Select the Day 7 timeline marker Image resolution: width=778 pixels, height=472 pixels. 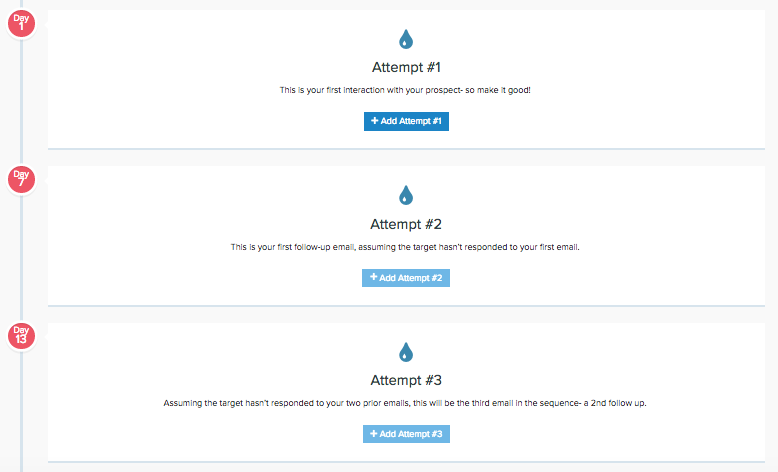click(21, 179)
